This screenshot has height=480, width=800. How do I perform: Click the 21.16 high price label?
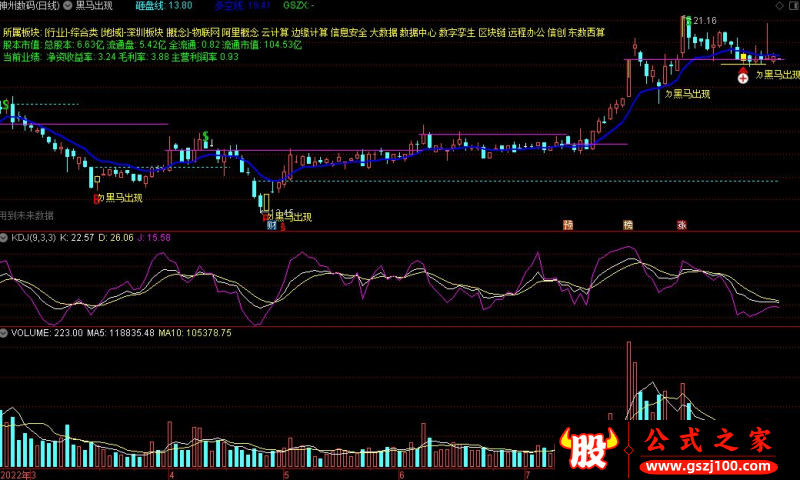[705, 21]
